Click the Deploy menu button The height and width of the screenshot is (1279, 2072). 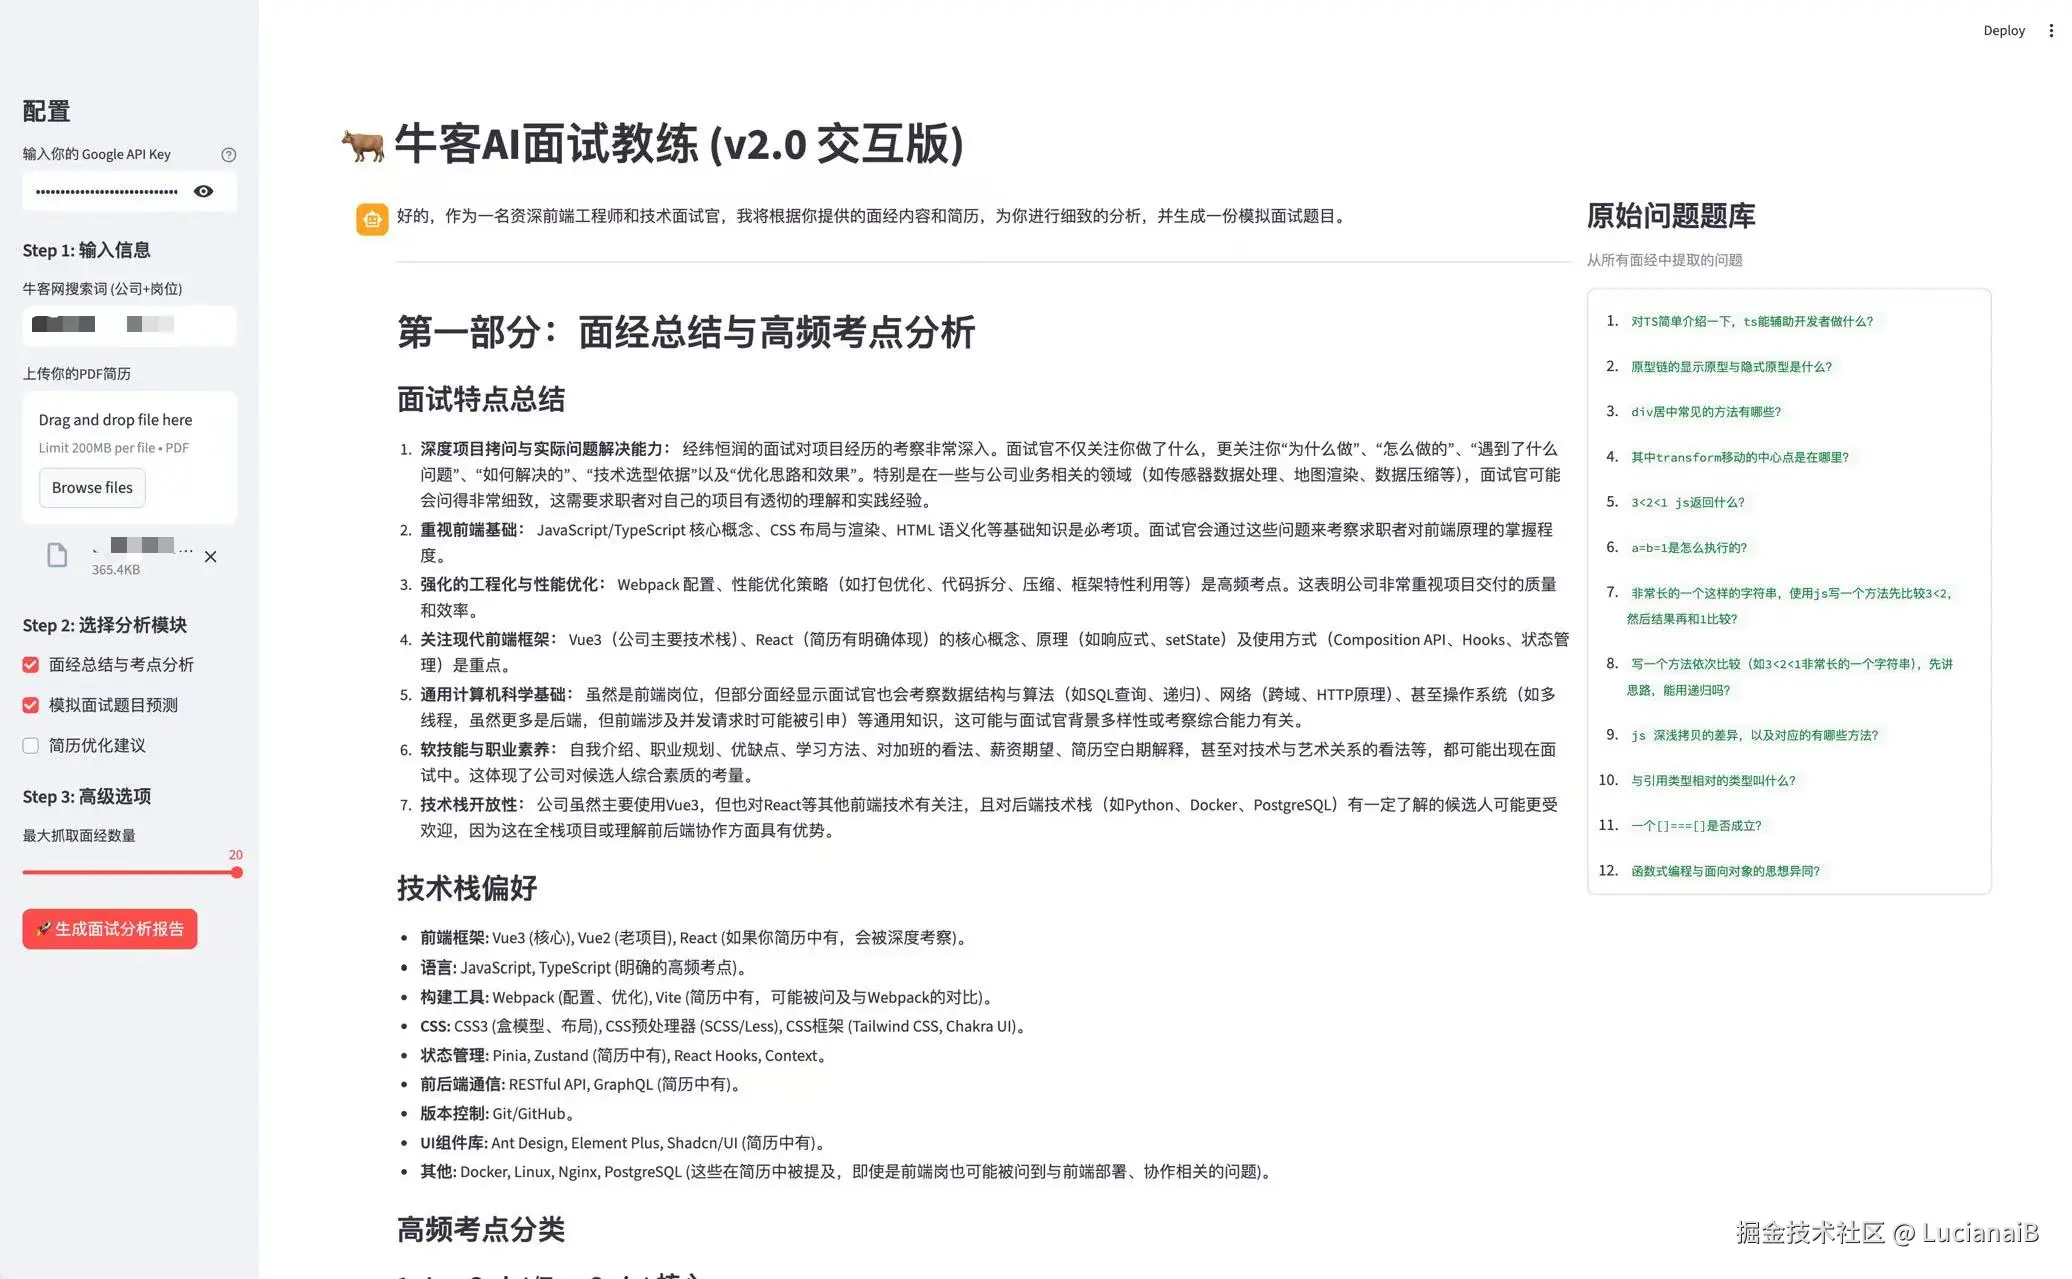[2003, 31]
